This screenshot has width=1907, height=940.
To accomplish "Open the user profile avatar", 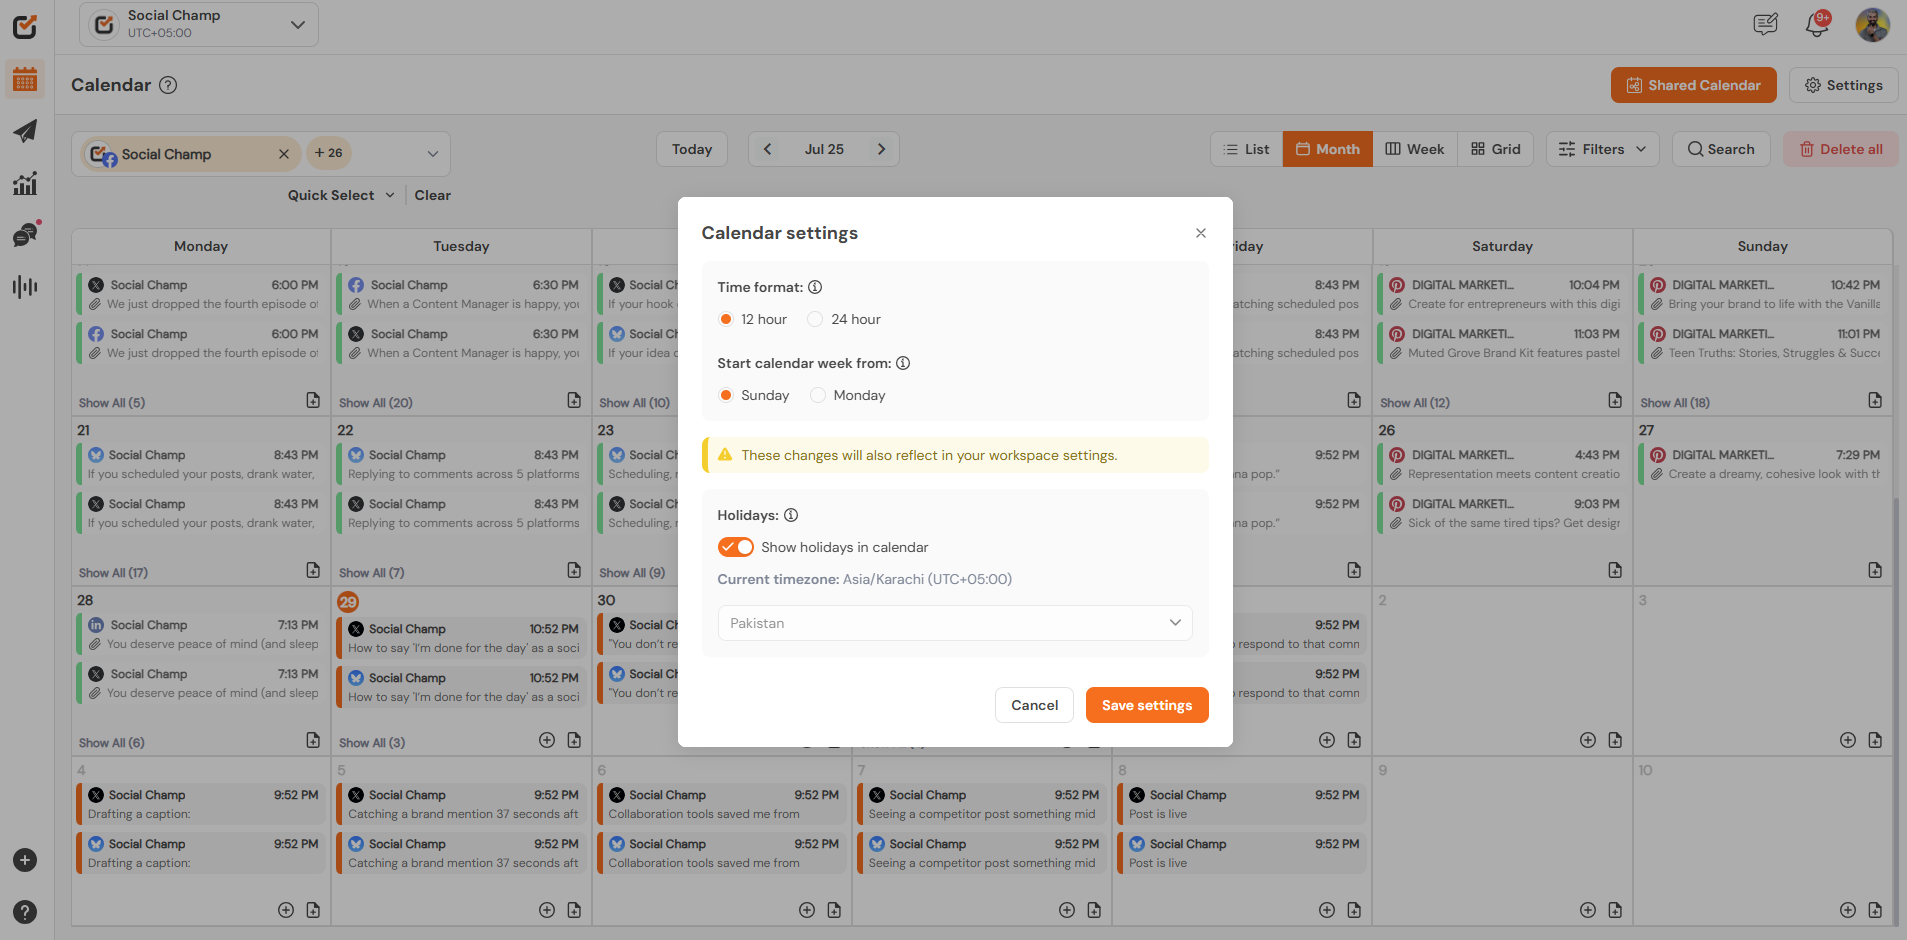I will [1872, 24].
